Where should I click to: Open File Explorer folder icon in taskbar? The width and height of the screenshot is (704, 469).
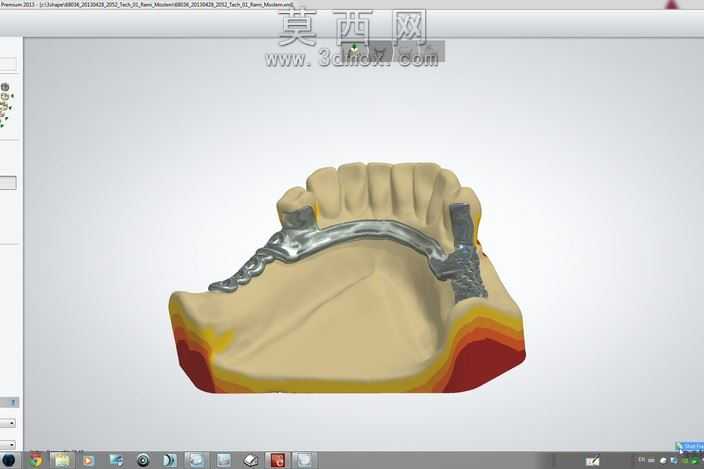tap(62, 460)
